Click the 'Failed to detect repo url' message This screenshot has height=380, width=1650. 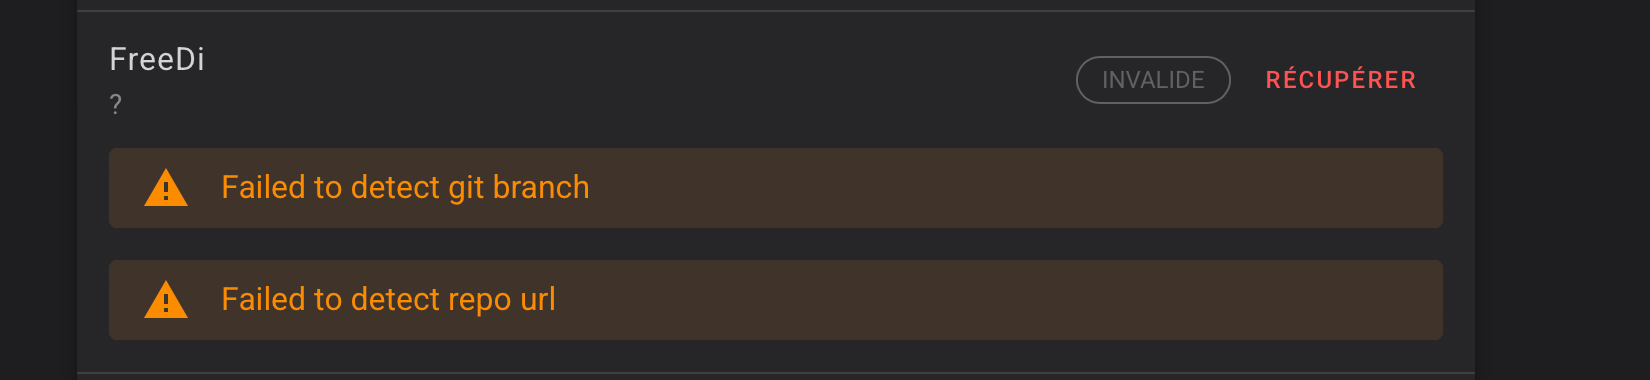point(388,300)
